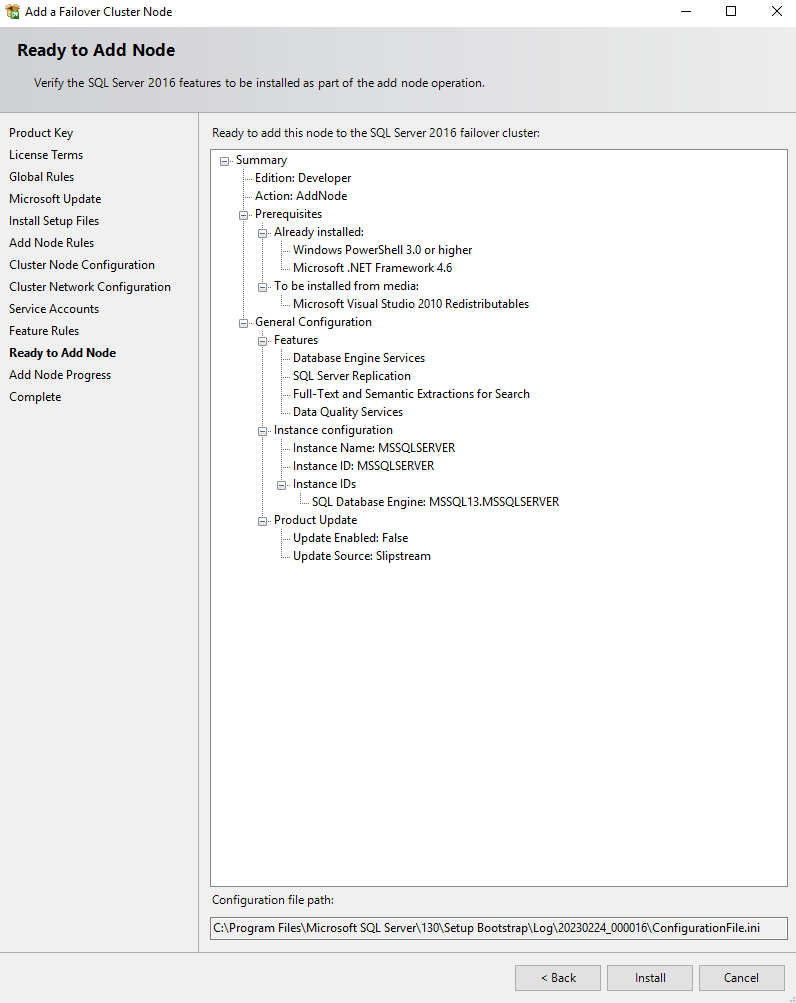Image resolution: width=796 pixels, height=1003 pixels.
Task: Select Full-Text and Semantic Extractions row
Action: tap(411, 394)
